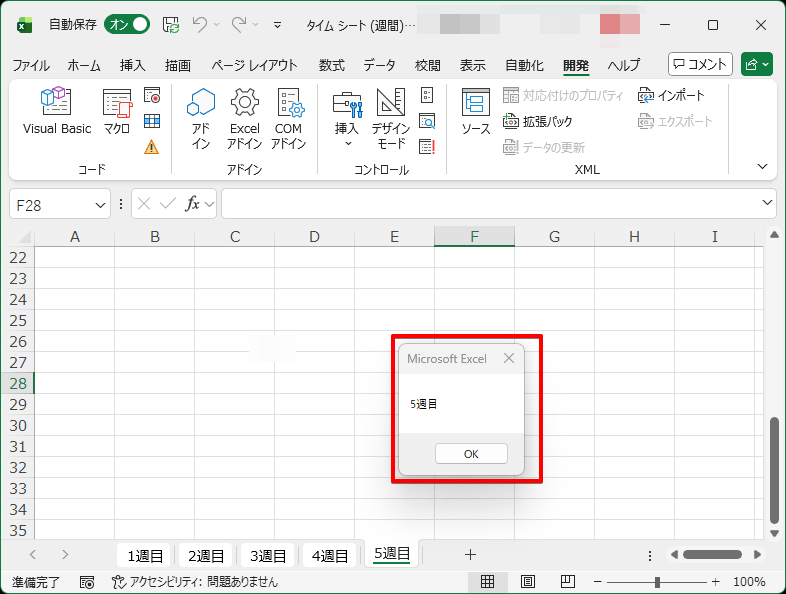Switch to sheet 3週目
The width and height of the screenshot is (786, 594).
tap(268, 555)
